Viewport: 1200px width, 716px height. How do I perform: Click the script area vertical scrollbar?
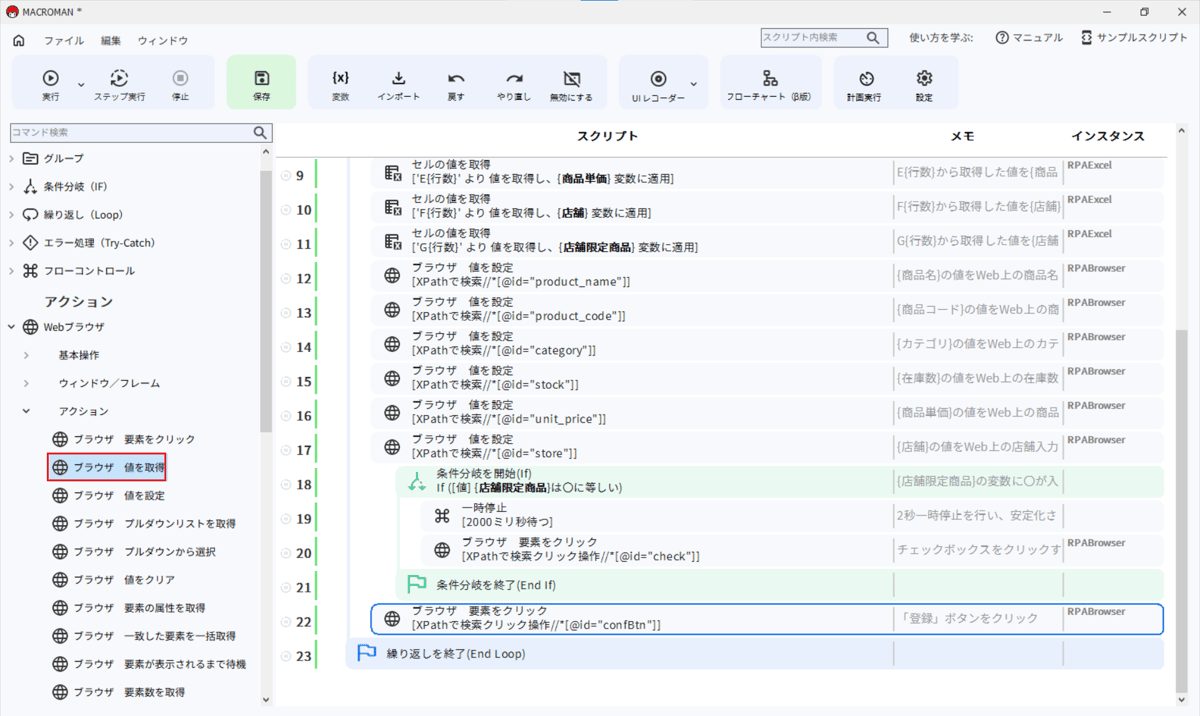1182,510
